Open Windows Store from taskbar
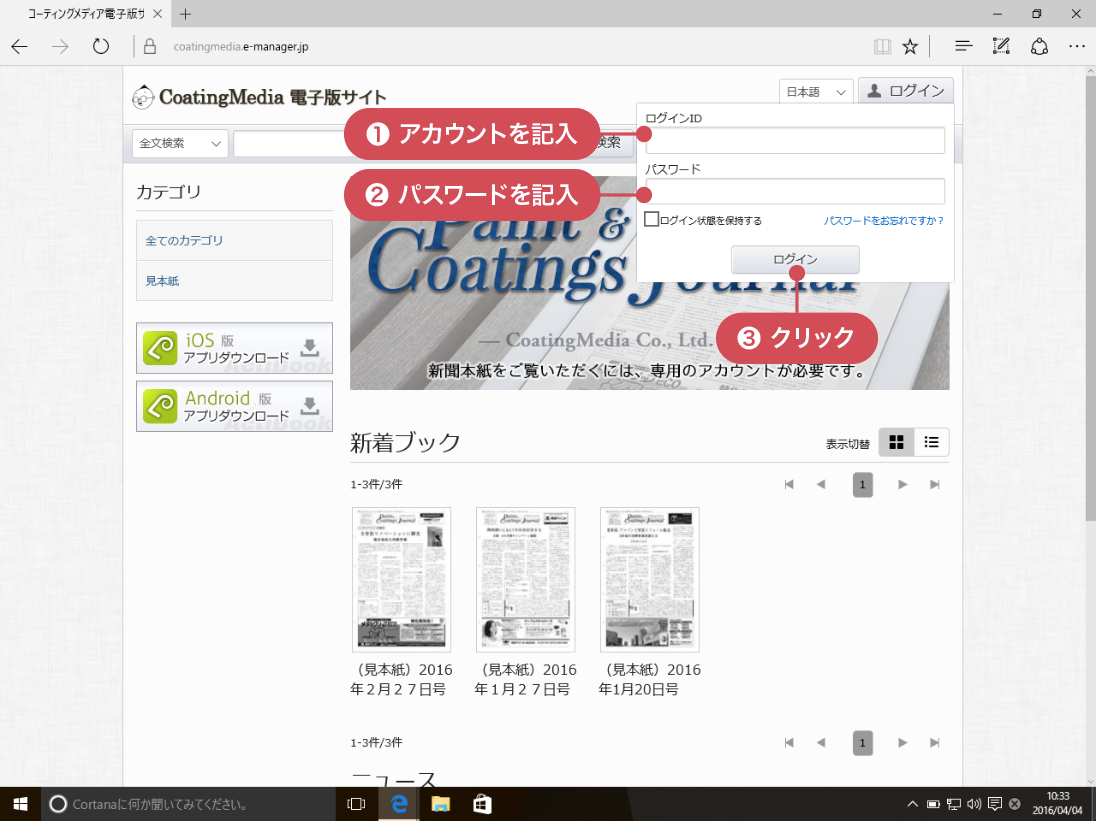The width and height of the screenshot is (1096, 821). point(481,804)
